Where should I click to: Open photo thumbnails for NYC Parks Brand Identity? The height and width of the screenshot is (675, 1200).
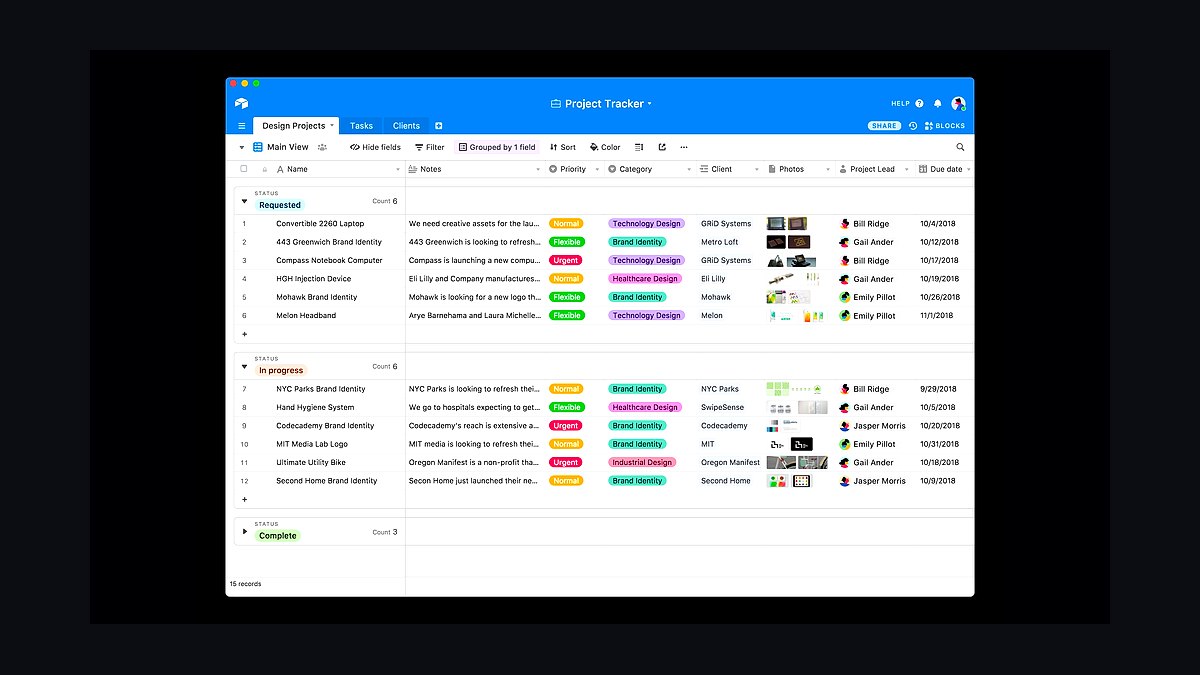795,389
